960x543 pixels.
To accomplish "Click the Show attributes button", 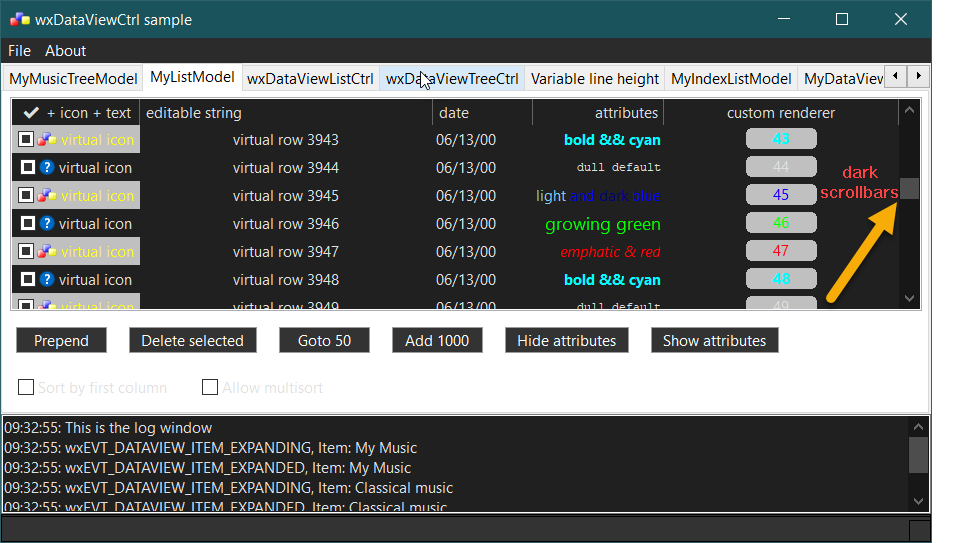I will (x=714, y=340).
